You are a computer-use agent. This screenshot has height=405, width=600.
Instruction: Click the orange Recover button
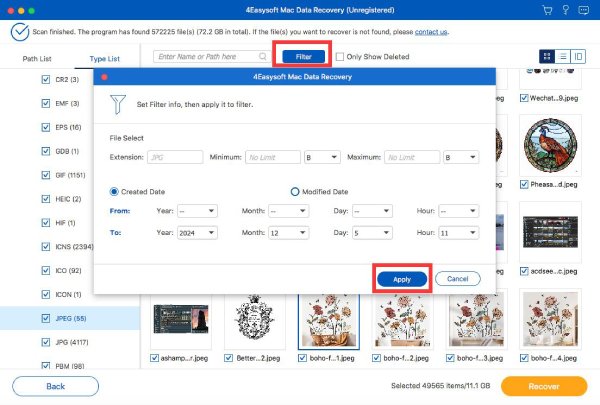coord(544,386)
